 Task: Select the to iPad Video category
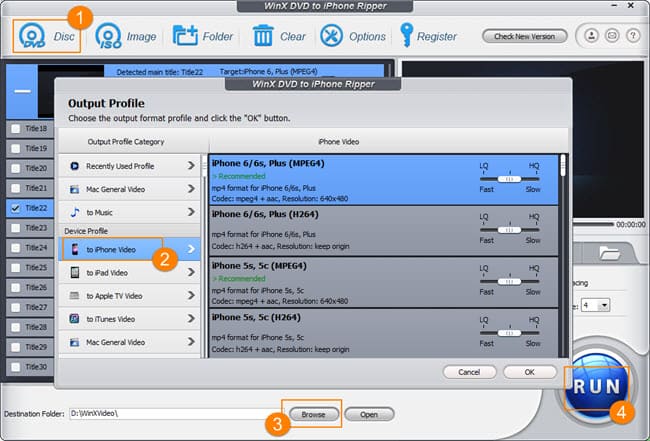tap(129, 272)
